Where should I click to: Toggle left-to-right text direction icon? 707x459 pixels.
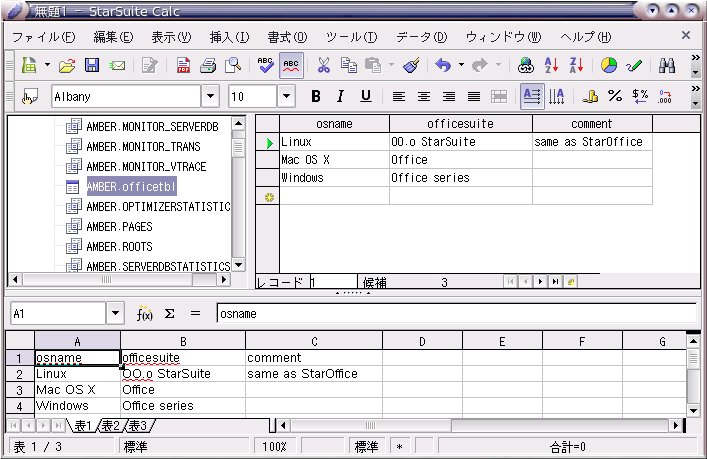532,96
